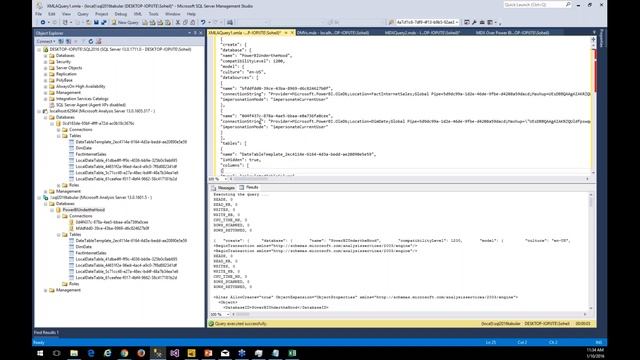Click the navigate Back round icon
640x360 pixels.
click(43, 22)
